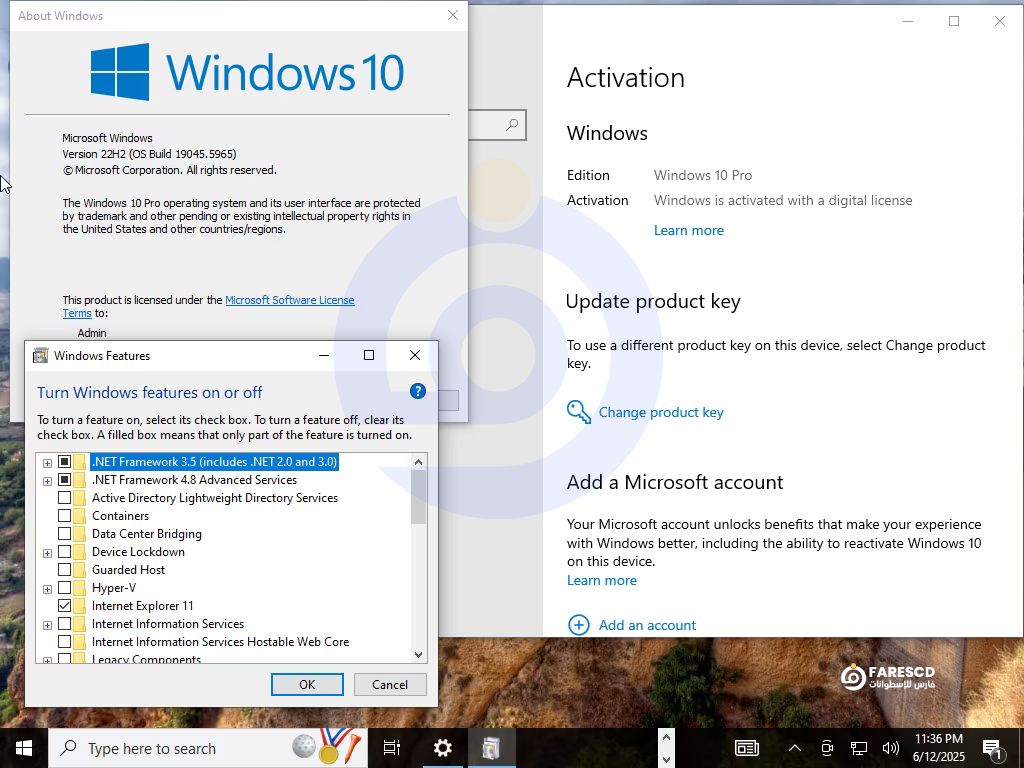Click the Windows Features title bar icon
Viewport: 1024px width, 768px height.
coord(40,355)
